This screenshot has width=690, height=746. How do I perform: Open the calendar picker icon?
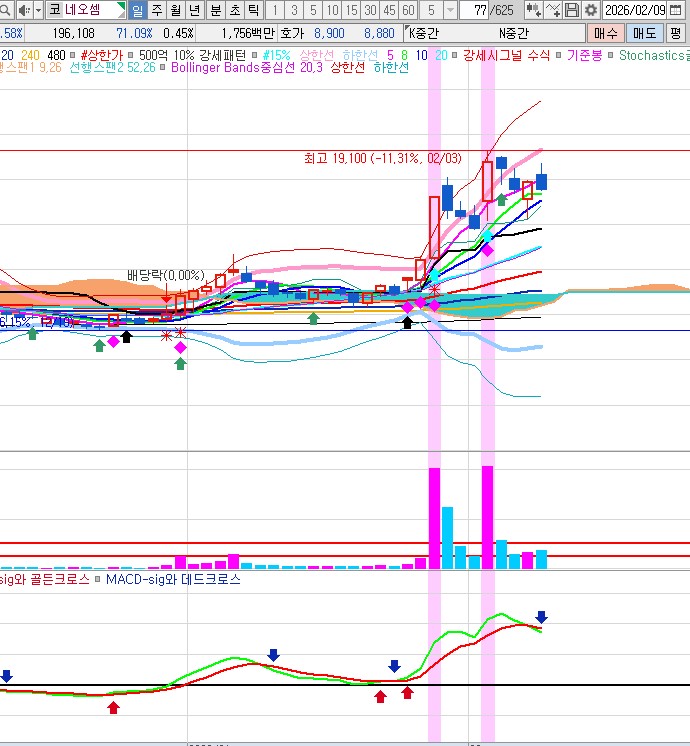(x=675, y=10)
